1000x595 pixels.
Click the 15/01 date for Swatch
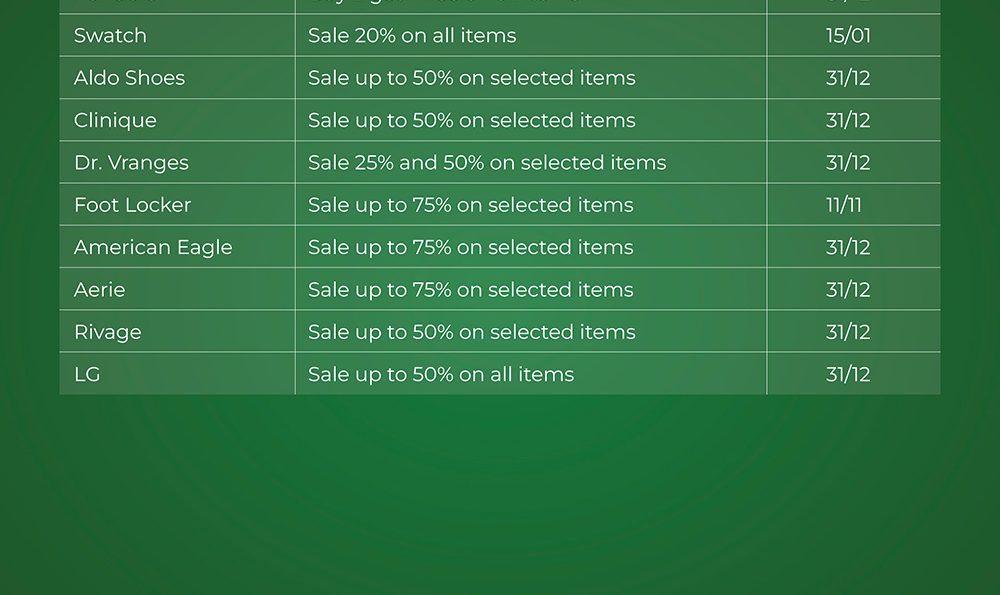click(x=848, y=36)
